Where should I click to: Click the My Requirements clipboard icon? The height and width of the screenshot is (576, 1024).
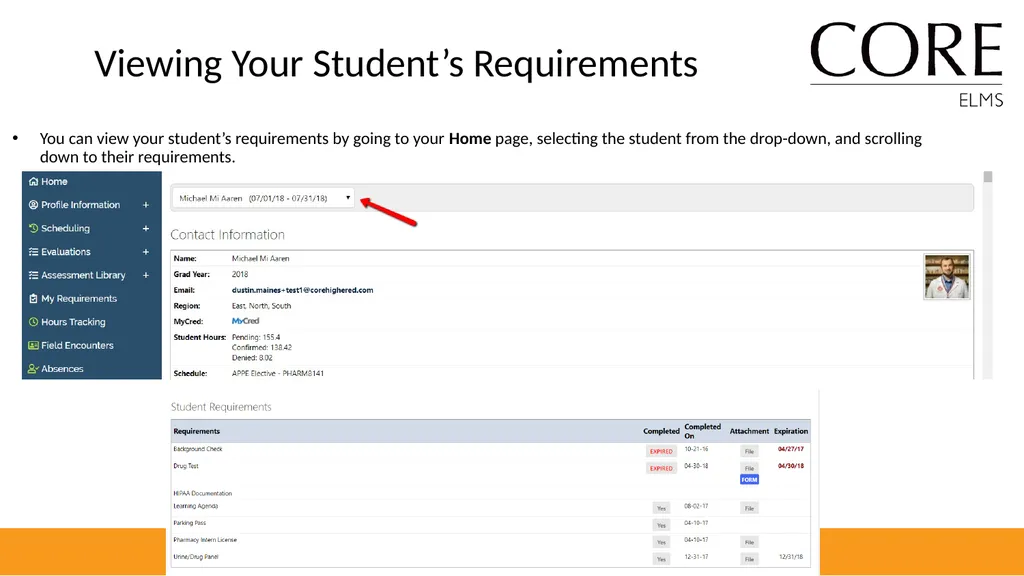point(33,299)
